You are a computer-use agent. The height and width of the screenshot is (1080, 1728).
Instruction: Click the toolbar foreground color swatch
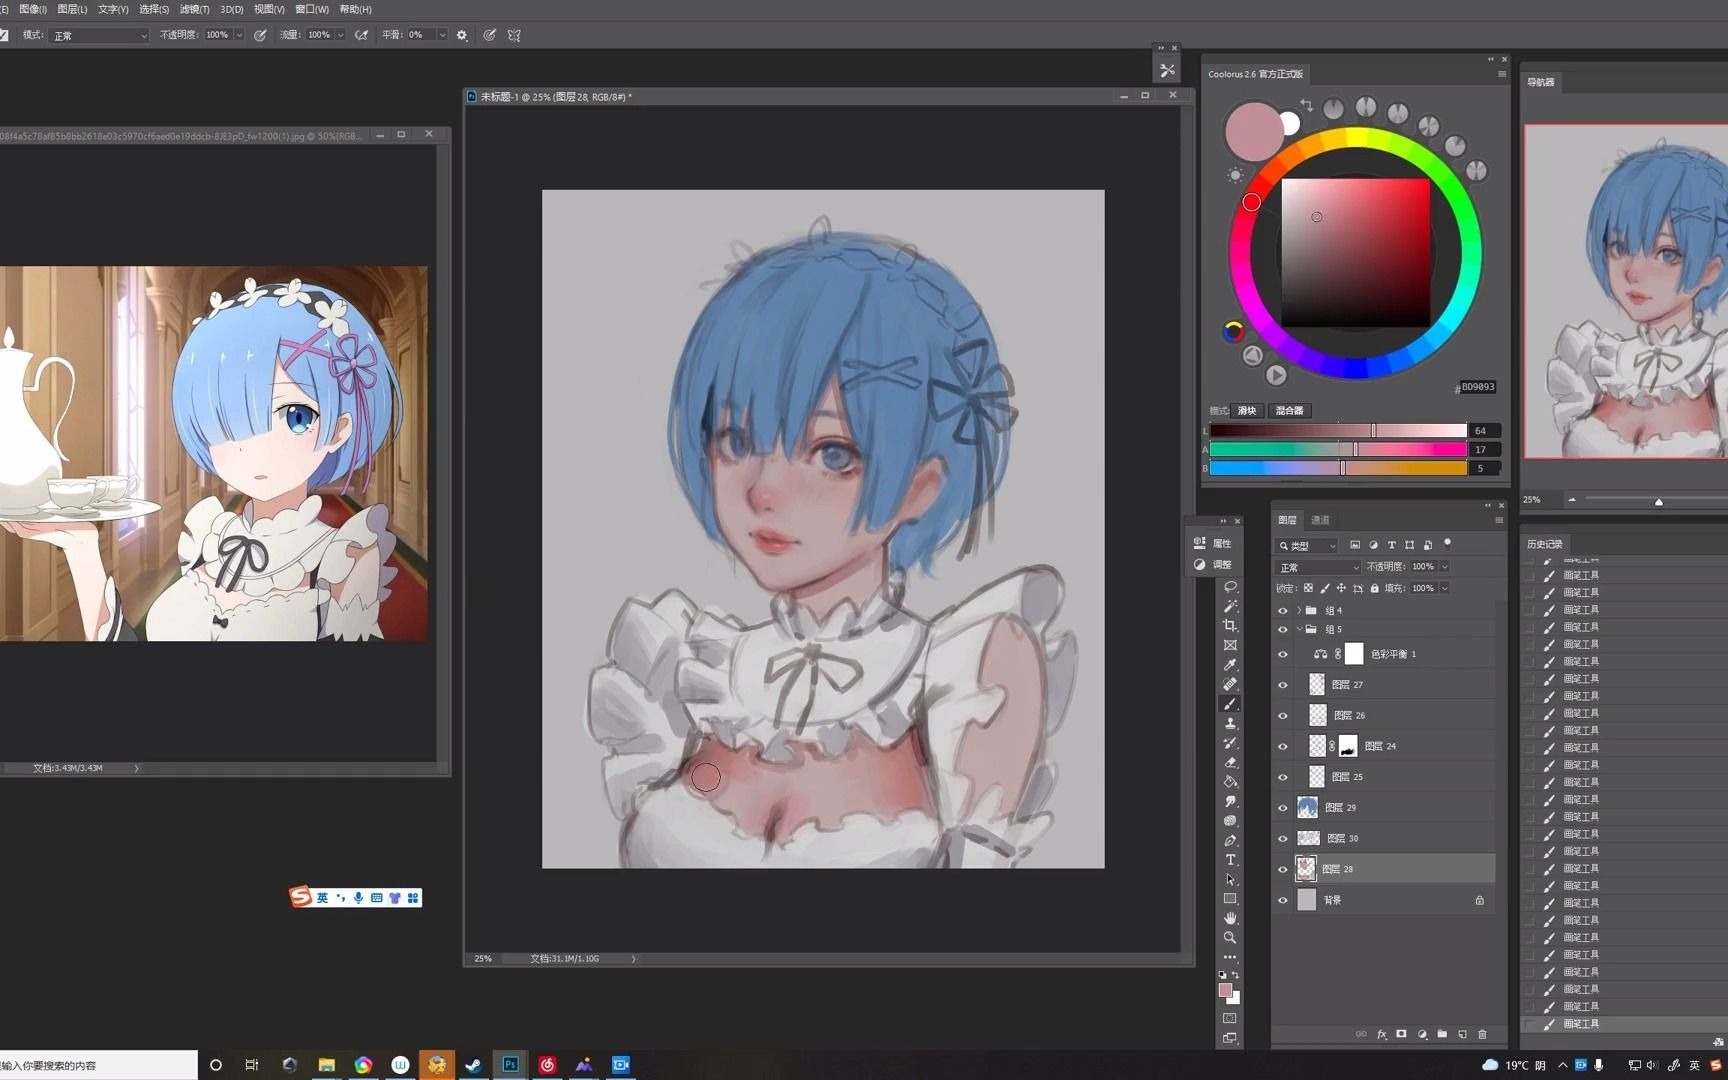1225,990
